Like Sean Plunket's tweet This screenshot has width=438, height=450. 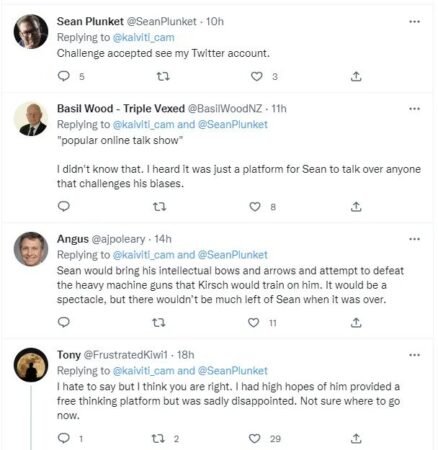(x=256, y=77)
